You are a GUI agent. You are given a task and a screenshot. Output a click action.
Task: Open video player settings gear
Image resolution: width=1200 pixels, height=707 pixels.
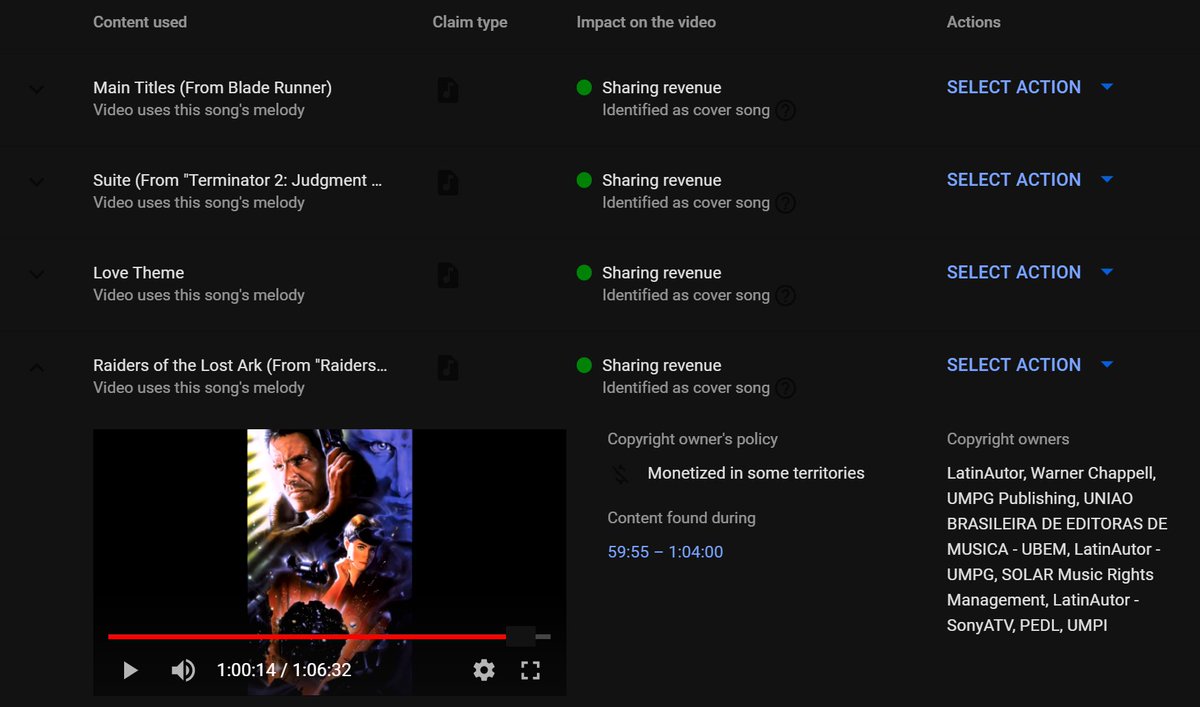pos(484,670)
